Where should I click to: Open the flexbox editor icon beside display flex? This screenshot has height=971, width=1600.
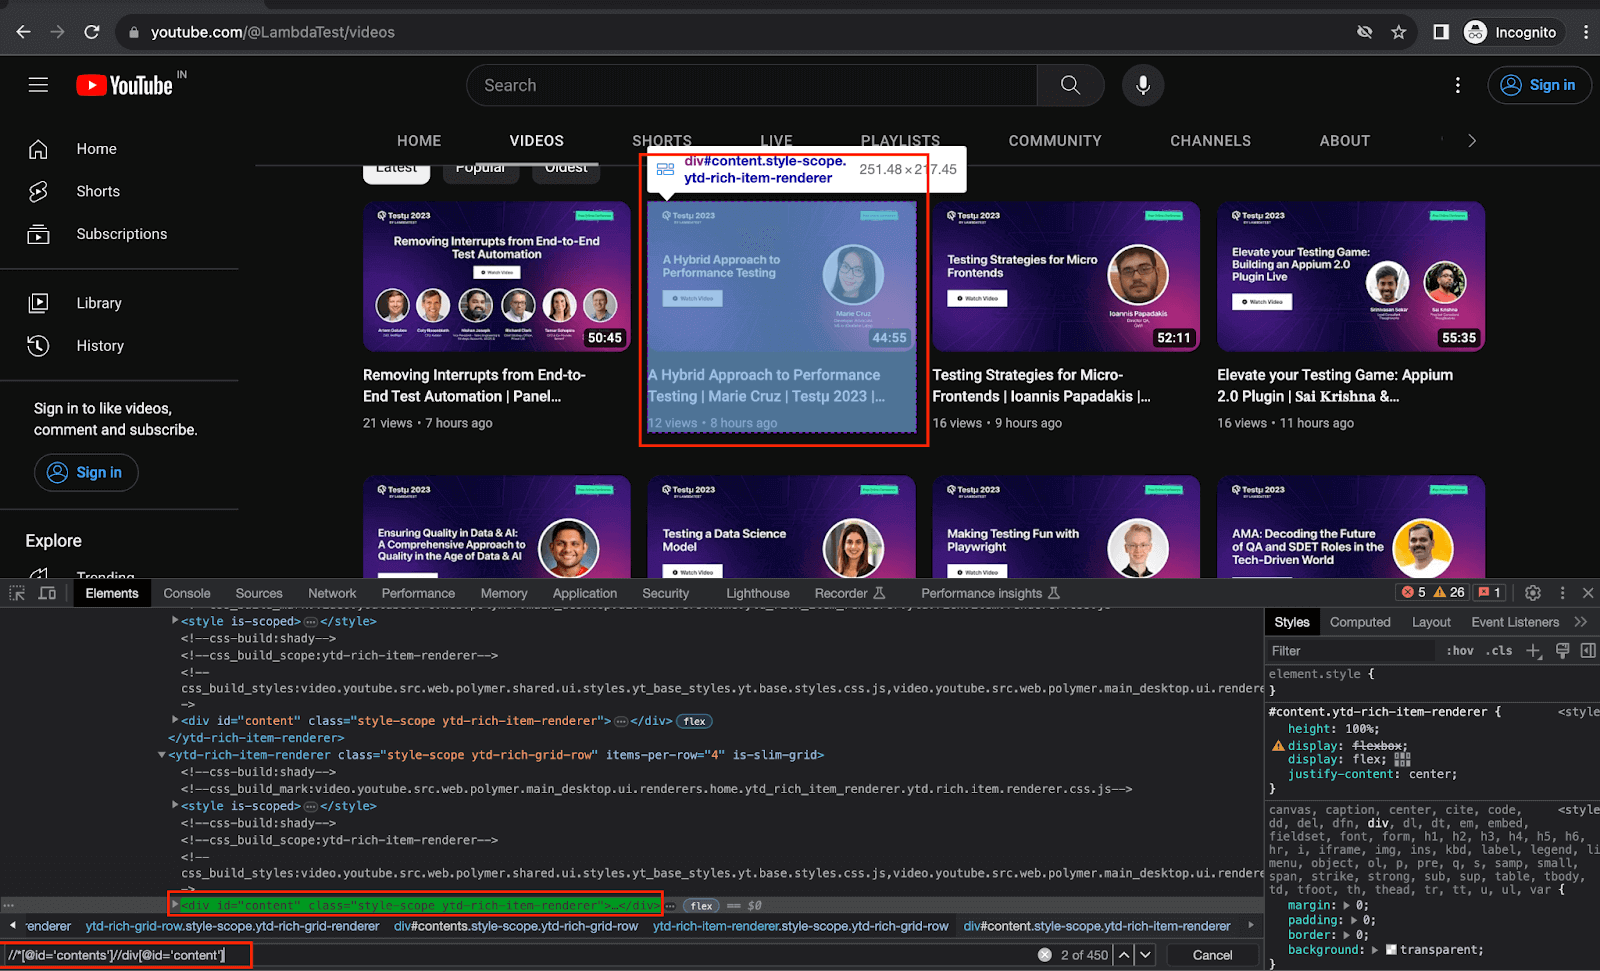1402,760
